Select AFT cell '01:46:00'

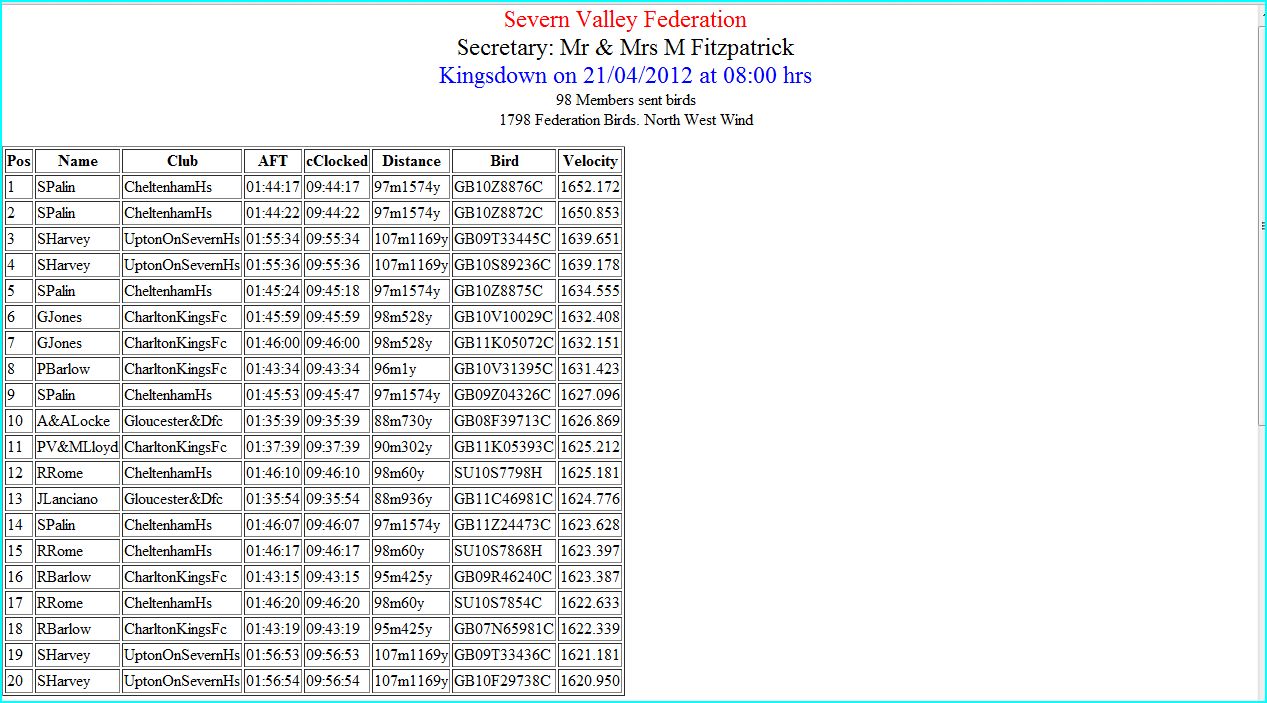tap(273, 343)
